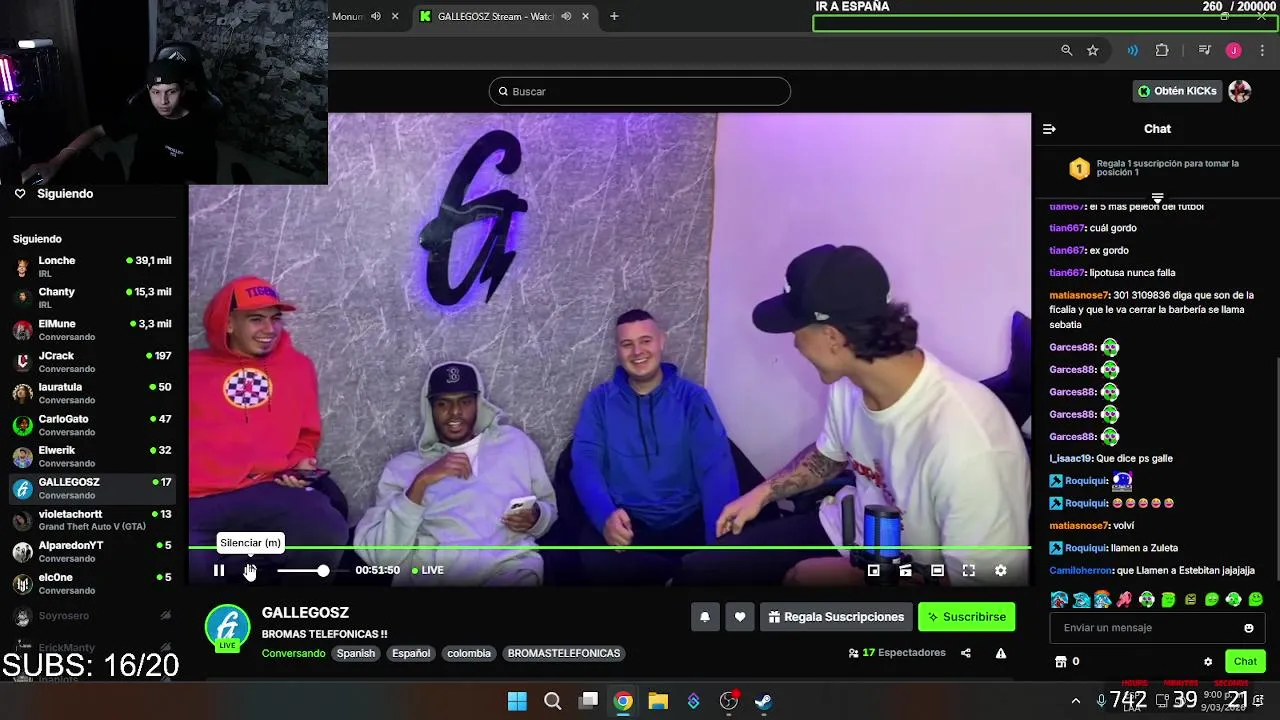This screenshot has width=1280, height=720.
Task: Open ElMune channel in sidebar
Action: (x=94, y=330)
